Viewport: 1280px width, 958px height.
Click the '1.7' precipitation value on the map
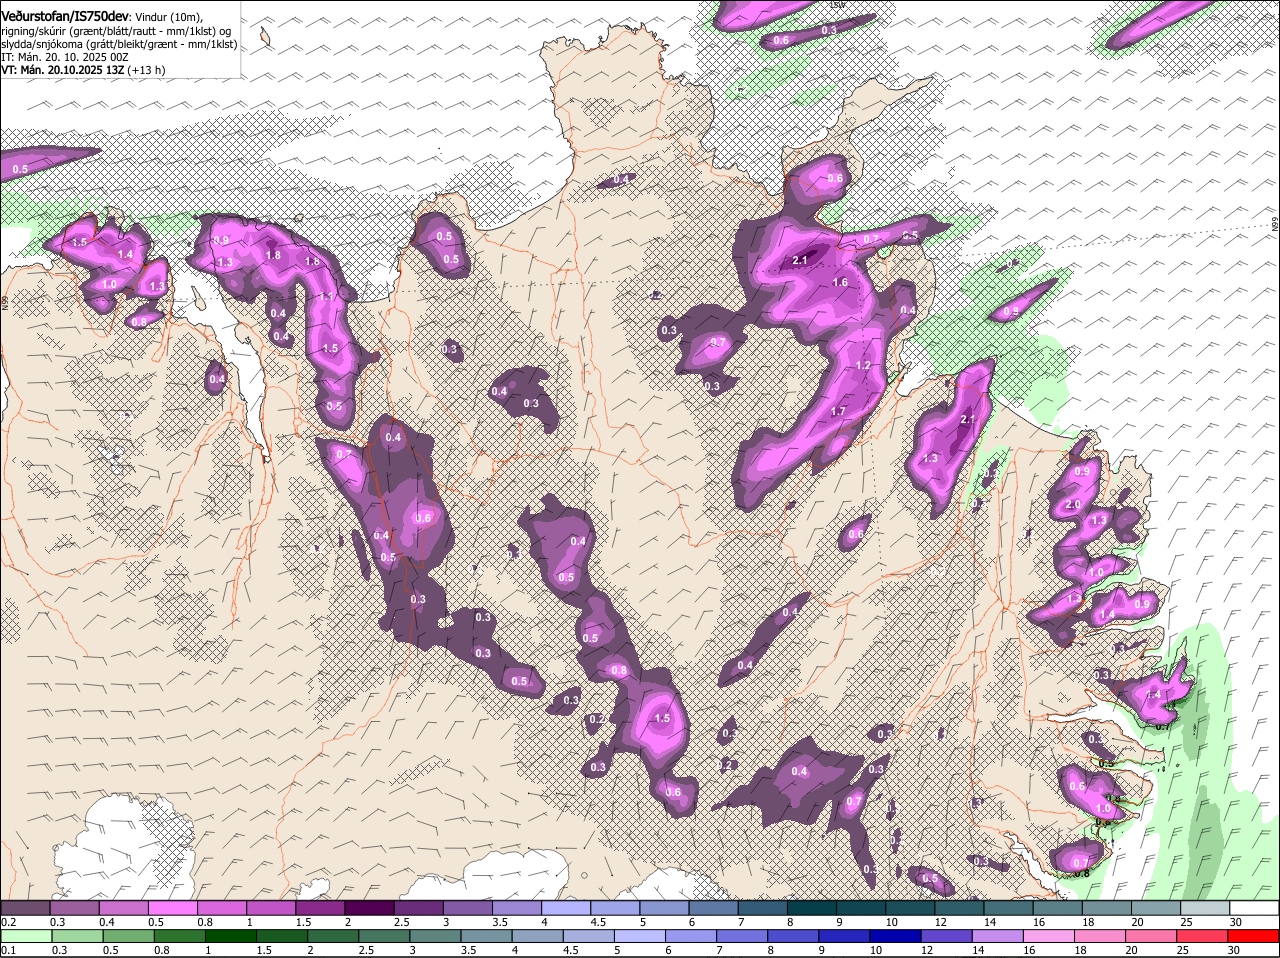coord(838,411)
